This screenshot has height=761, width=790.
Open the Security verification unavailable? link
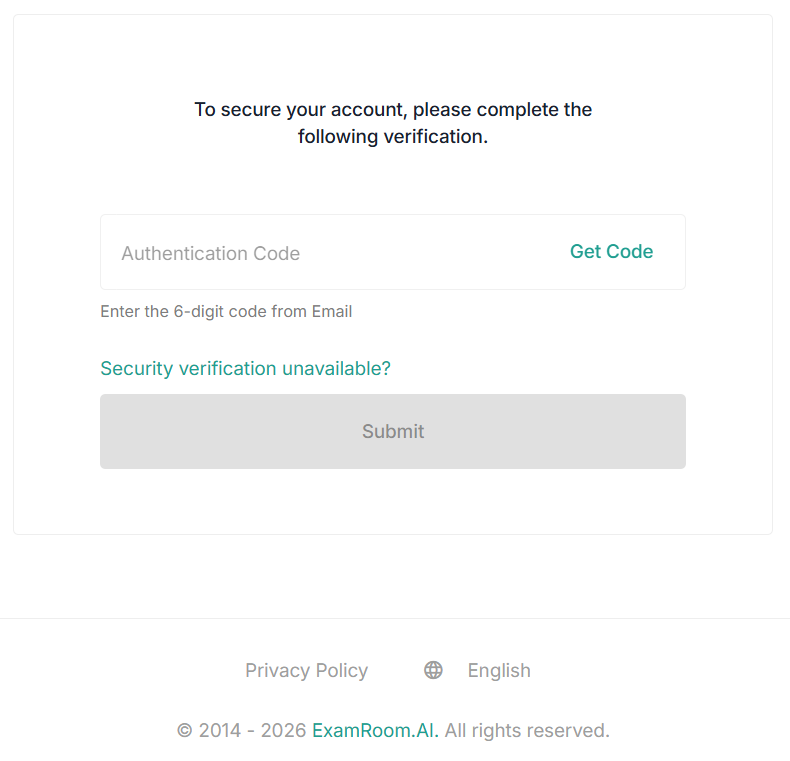(x=245, y=368)
